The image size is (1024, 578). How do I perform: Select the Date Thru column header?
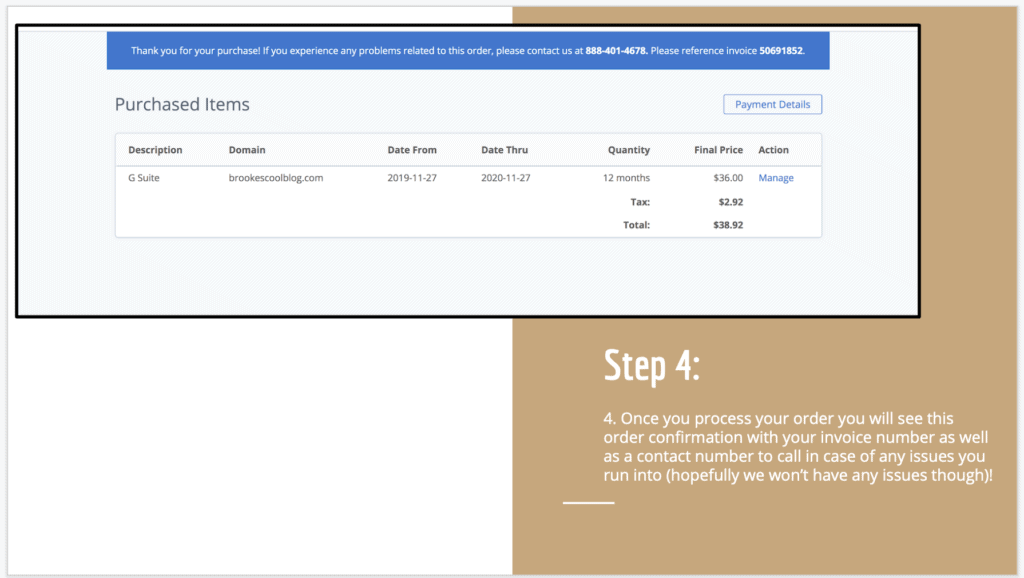(x=504, y=150)
